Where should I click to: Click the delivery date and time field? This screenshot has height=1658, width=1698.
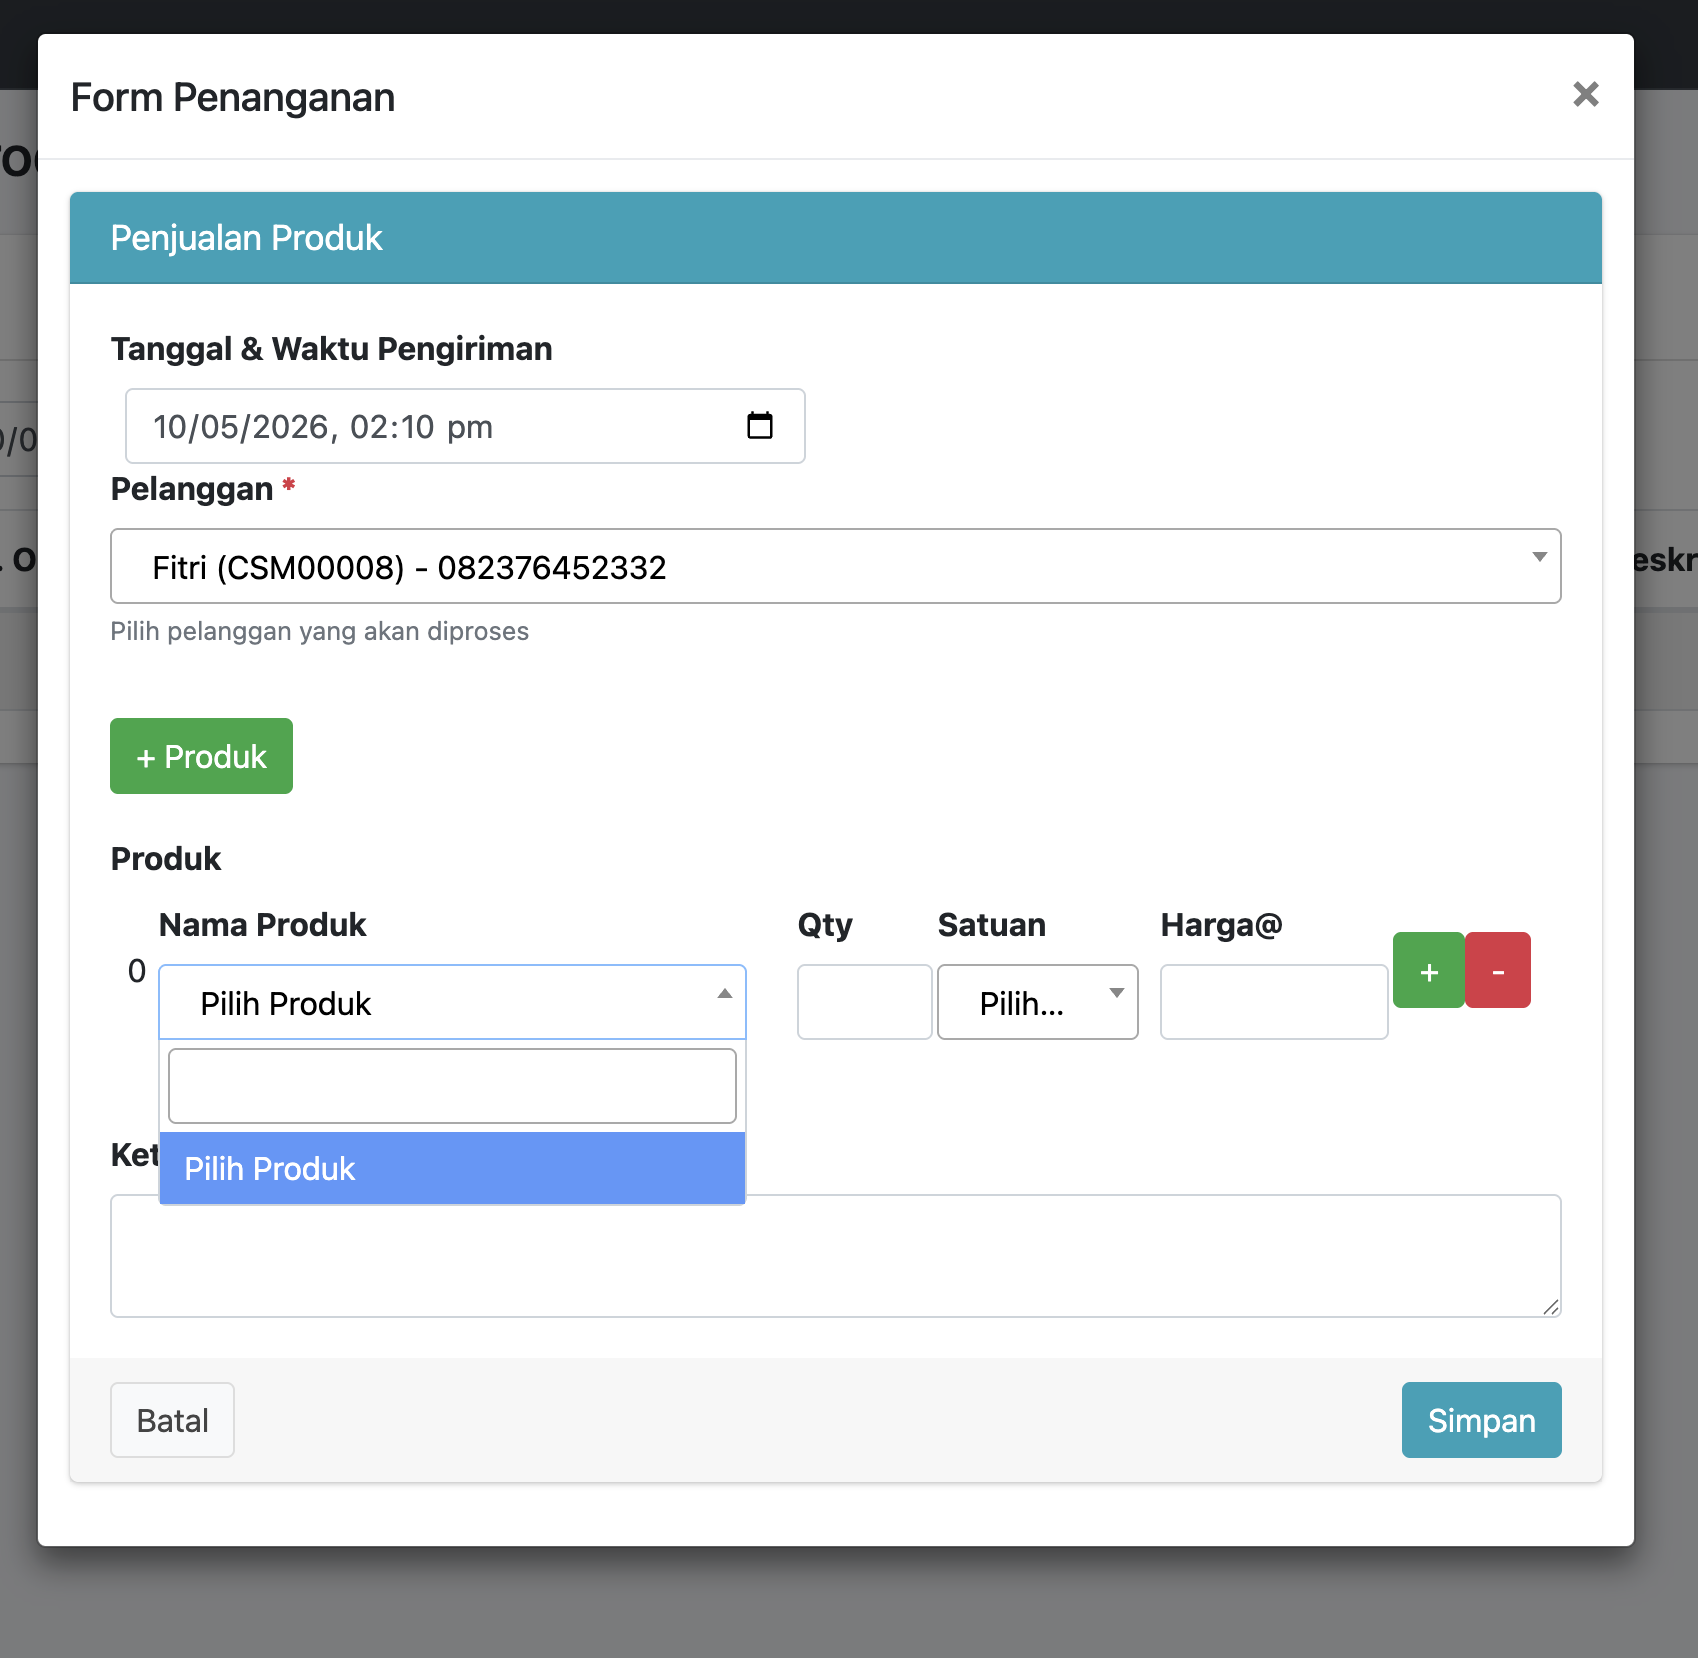tap(465, 426)
